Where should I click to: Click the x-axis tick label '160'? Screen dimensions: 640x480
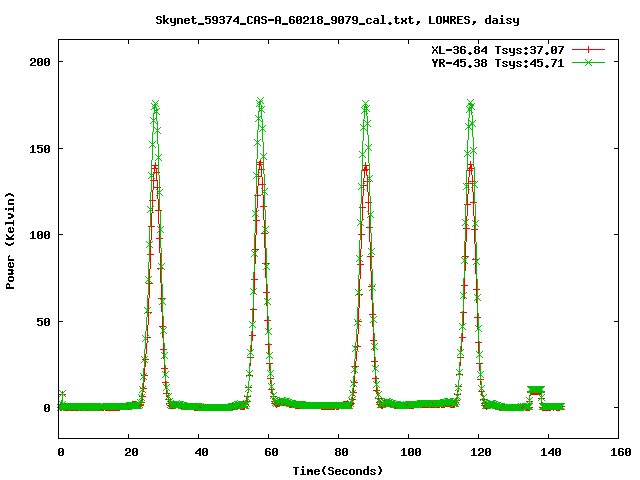[x=621, y=452]
